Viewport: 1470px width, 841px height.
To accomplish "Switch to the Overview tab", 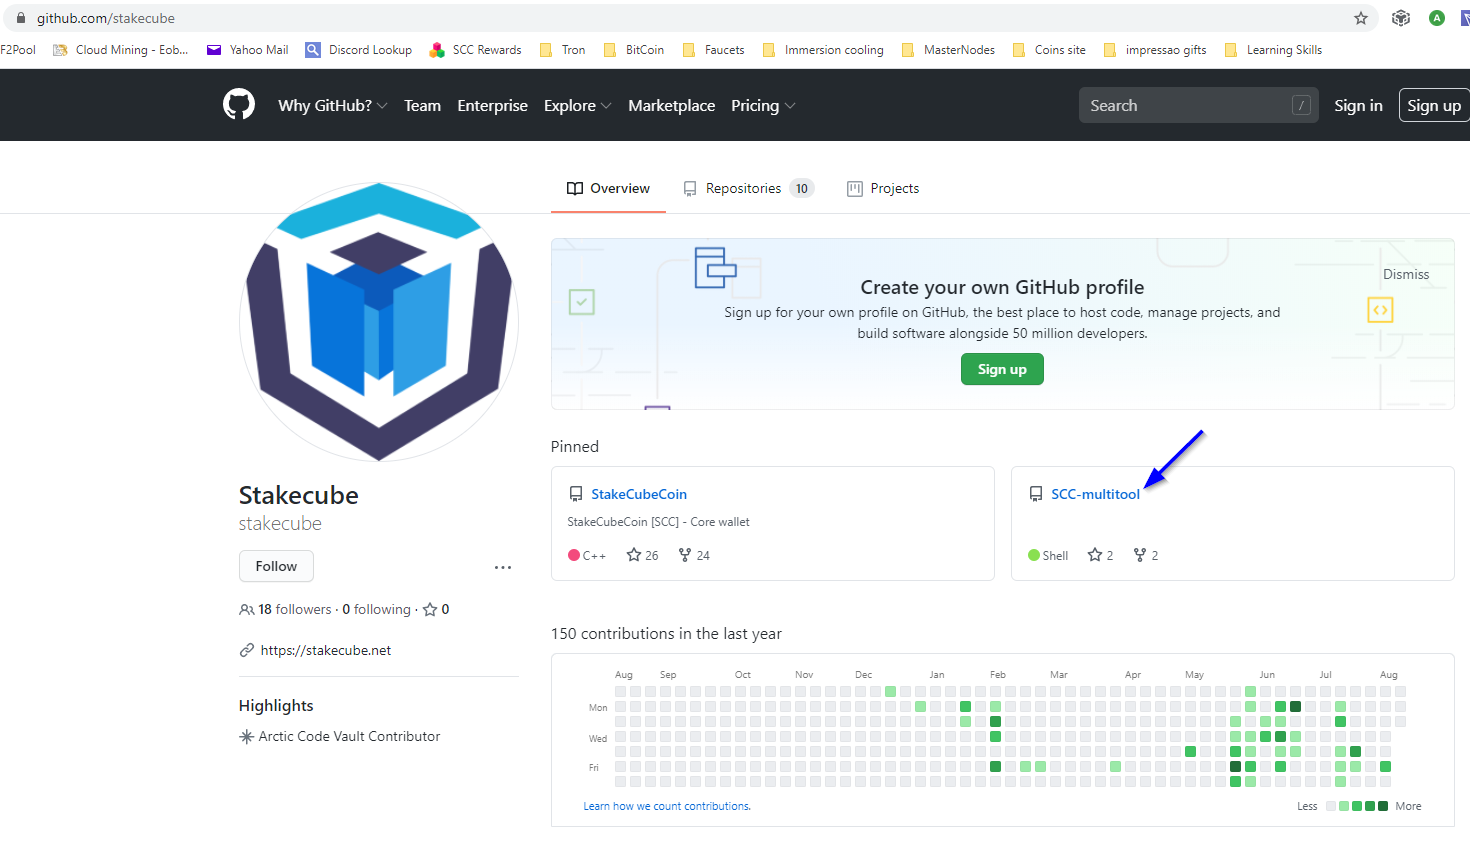I will point(608,188).
